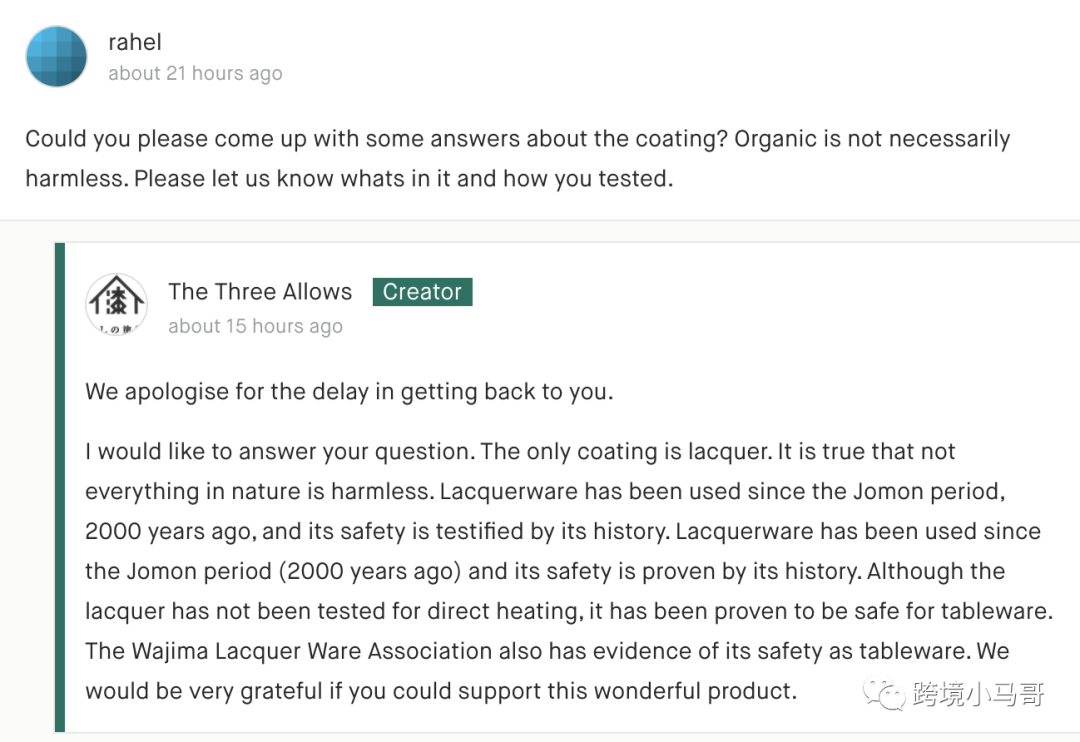Click the green Creator badge
The image size is (1080, 742).
click(422, 292)
